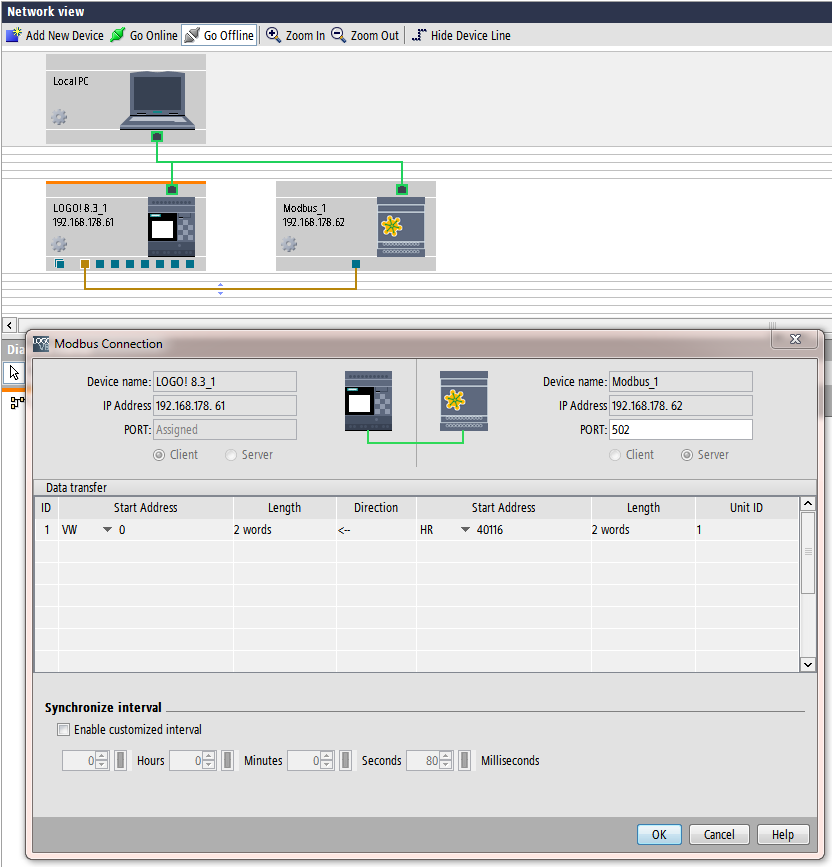Click the slider handle next to Hours
The height and width of the screenshot is (868, 833).
click(121, 761)
